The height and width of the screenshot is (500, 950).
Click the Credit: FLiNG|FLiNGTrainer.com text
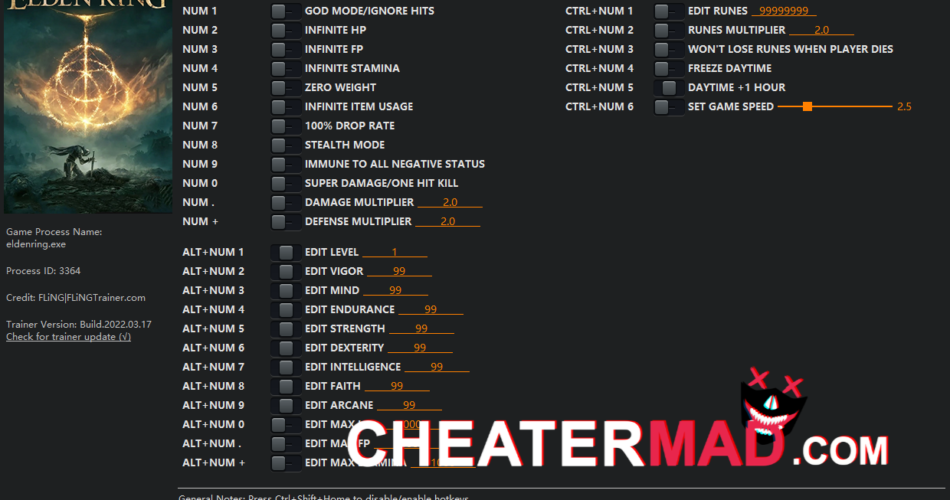[76, 298]
